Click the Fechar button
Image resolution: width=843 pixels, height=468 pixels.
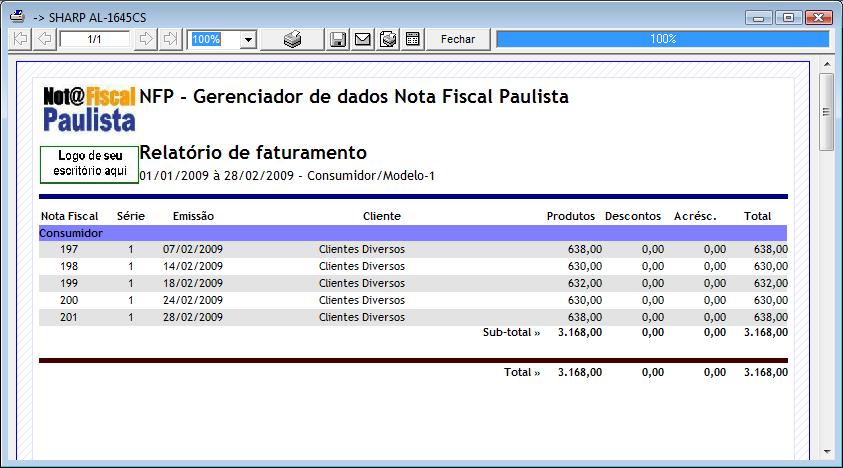[x=458, y=39]
